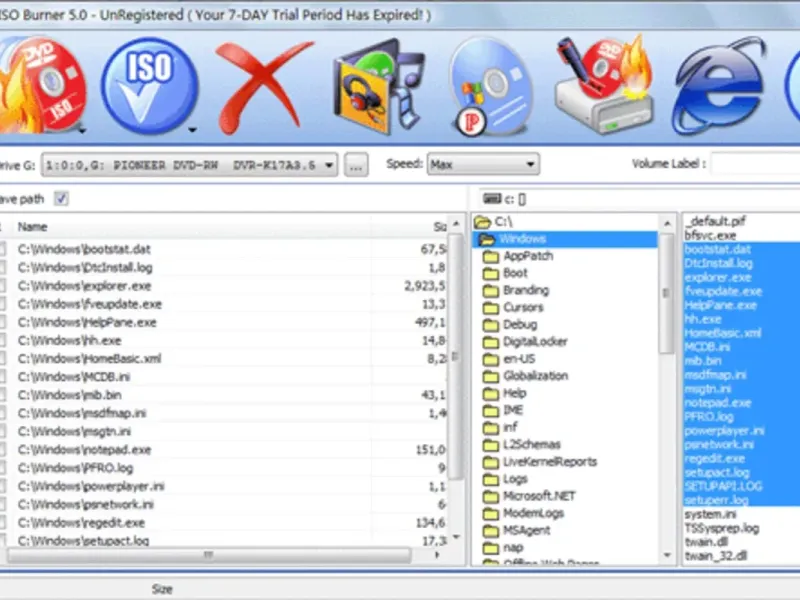Open the Logs folder
This screenshot has width=800, height=600.
click(x=505, y=479)
